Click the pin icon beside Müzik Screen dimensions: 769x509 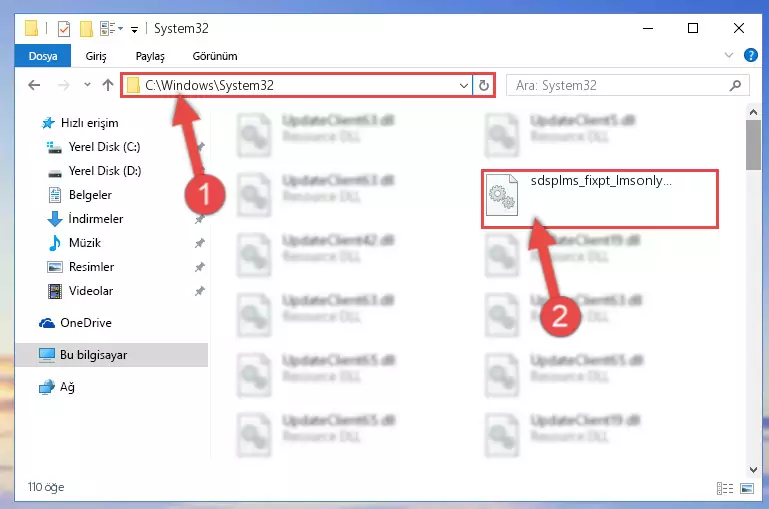tap(200, 243)
